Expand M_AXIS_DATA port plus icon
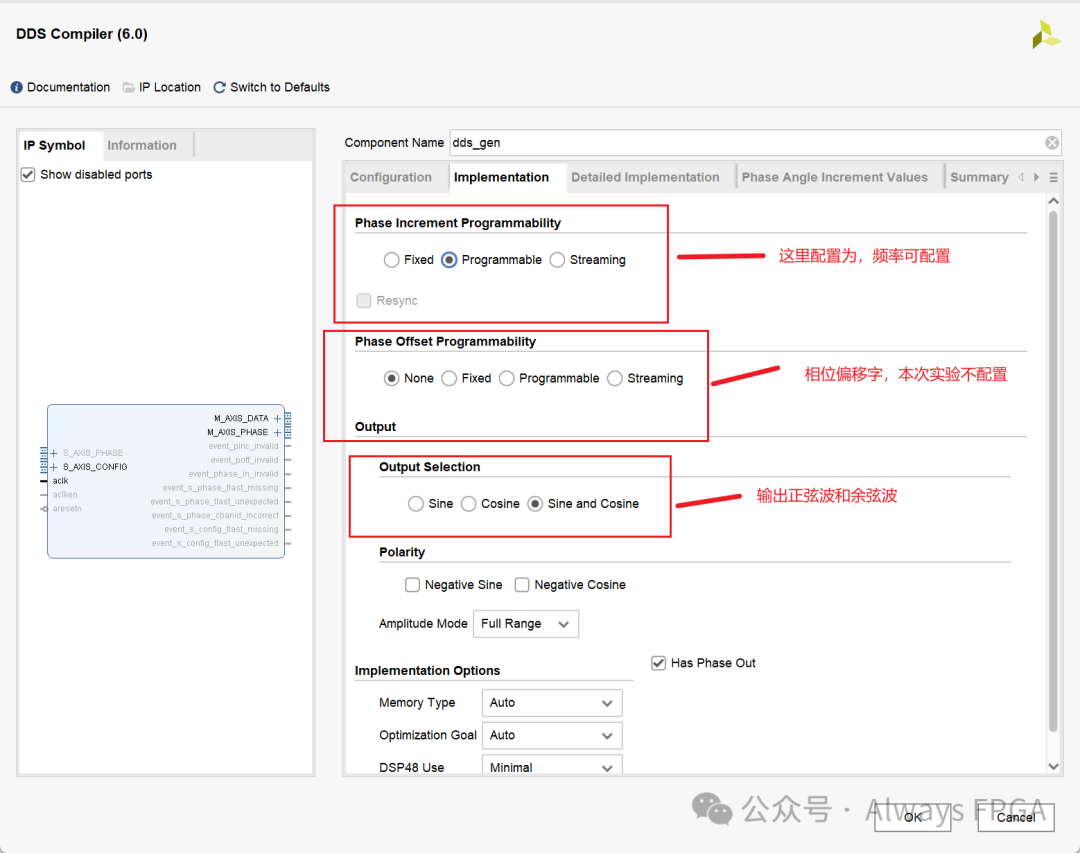 pos(278,418)
